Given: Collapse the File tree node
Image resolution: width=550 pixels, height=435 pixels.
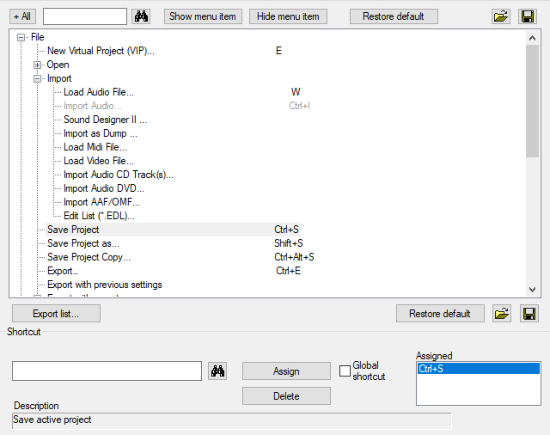Looking at the screenshot, I should click(x=21, y=37).
